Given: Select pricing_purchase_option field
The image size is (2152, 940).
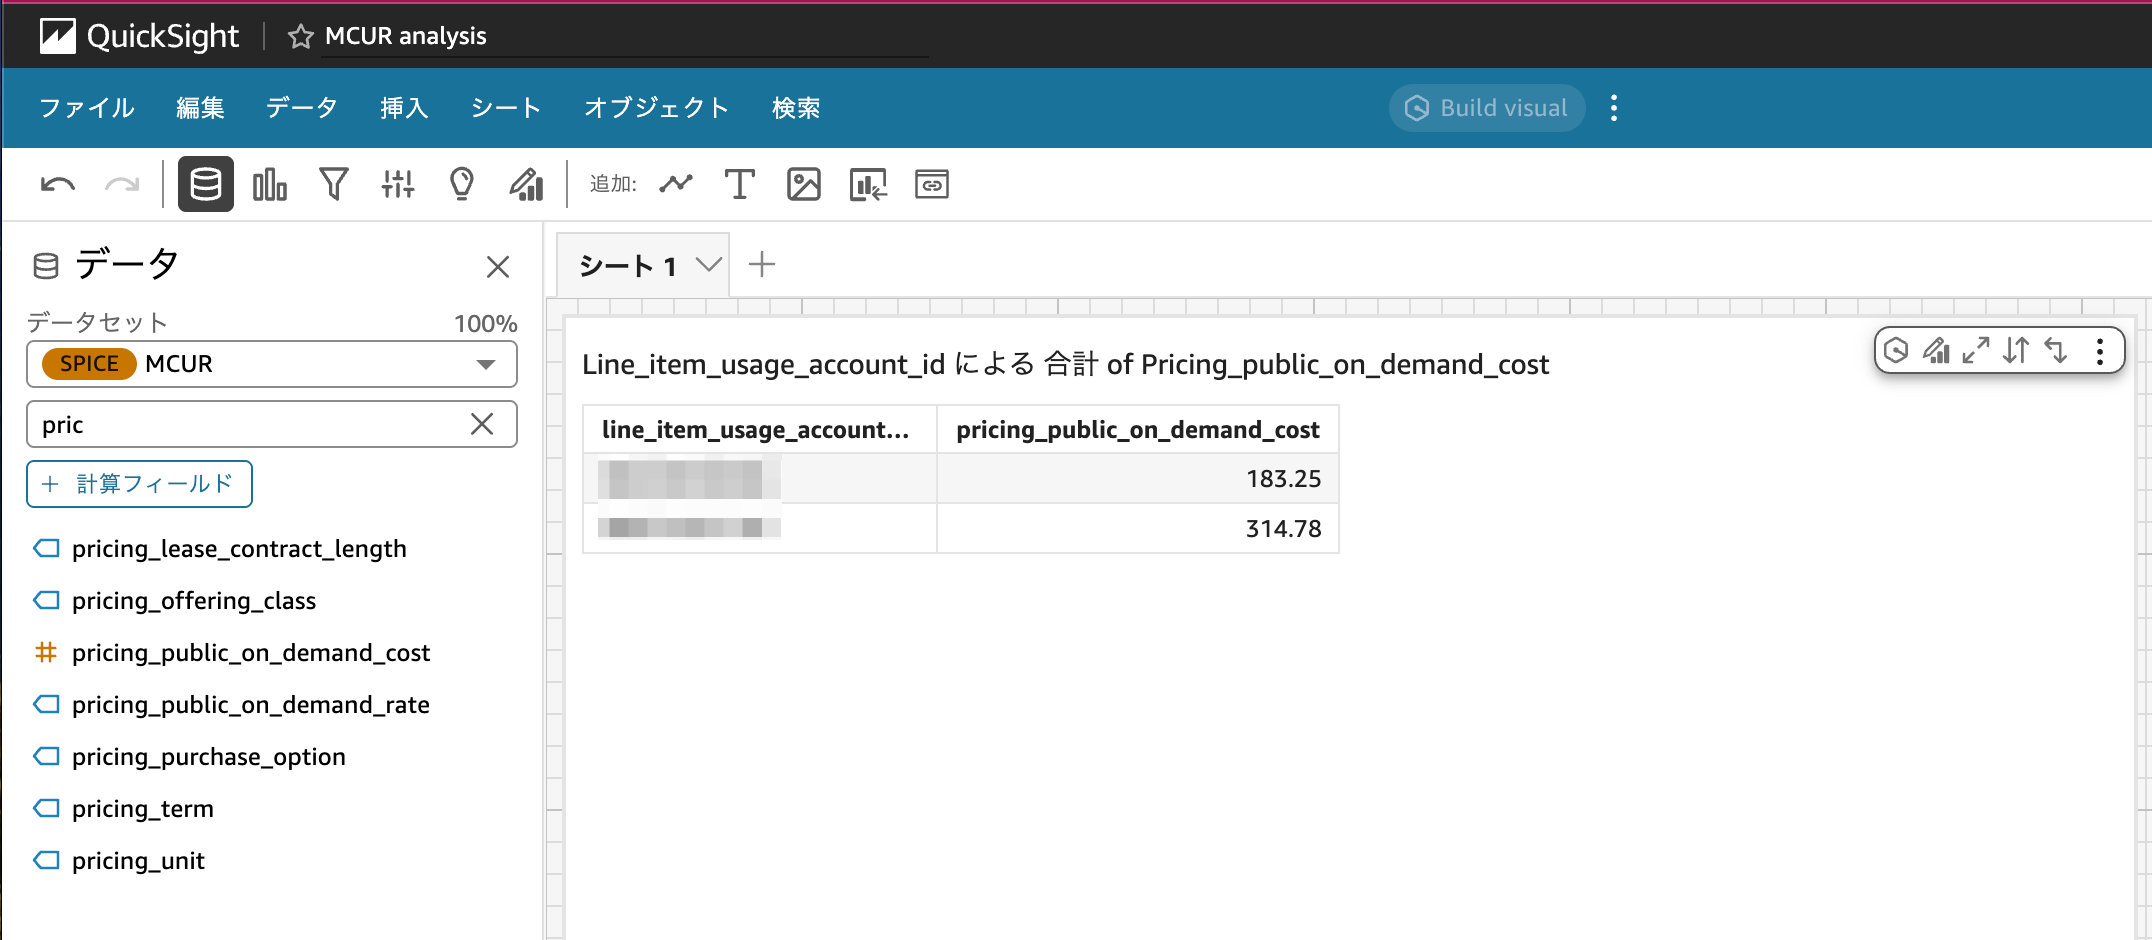Looking at the screenshot, I should [x=209, y=757].
